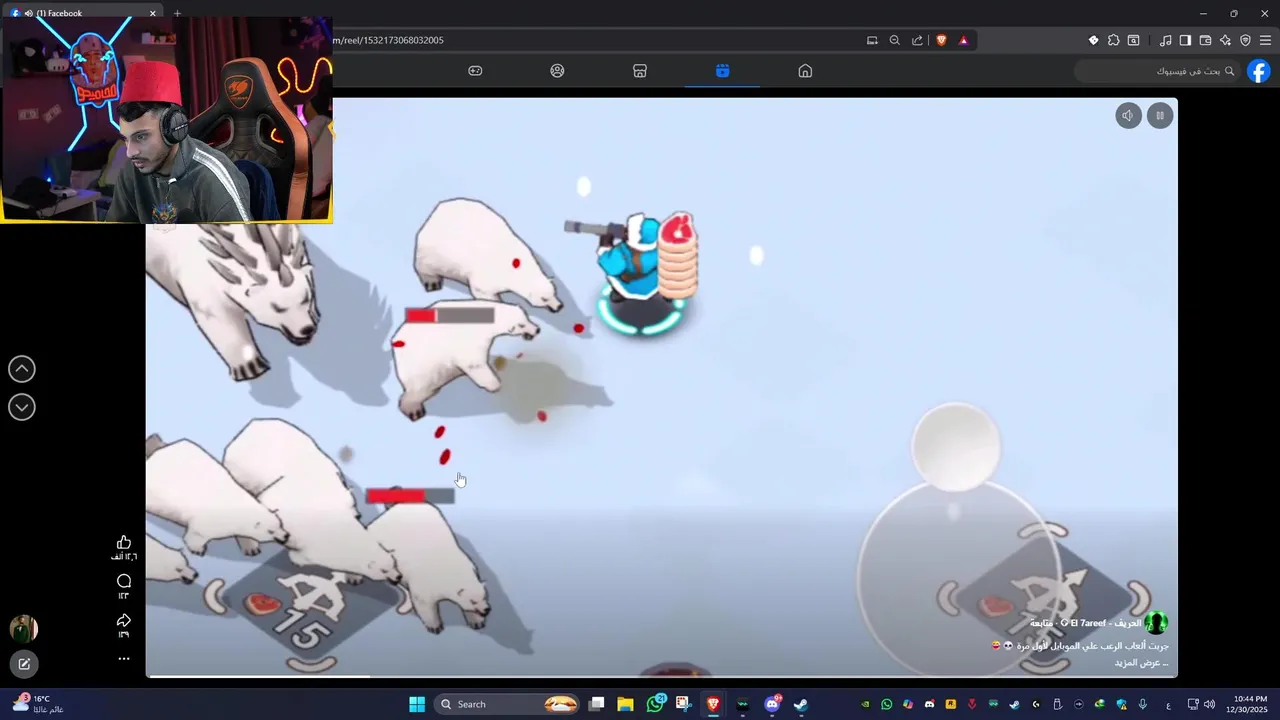Open the El 7areef page avatar on reel
Screen dimensions: 1280x720
tap(1156, 623)
